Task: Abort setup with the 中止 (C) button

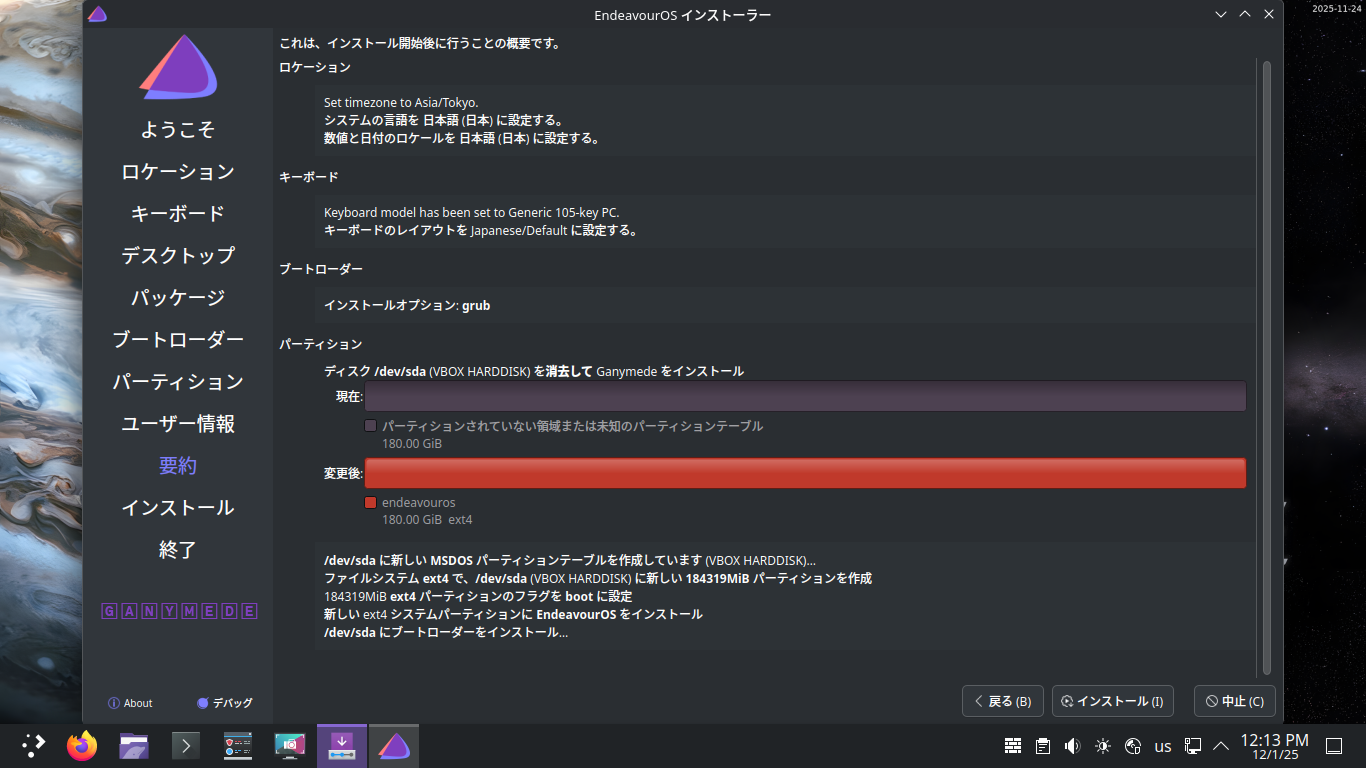Action: tap(1235, 701)
